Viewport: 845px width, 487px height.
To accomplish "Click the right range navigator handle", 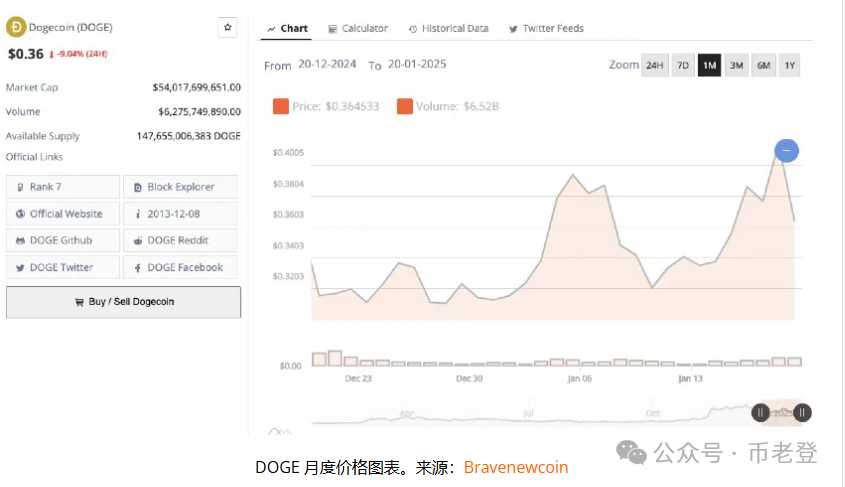I will [802, 413].
